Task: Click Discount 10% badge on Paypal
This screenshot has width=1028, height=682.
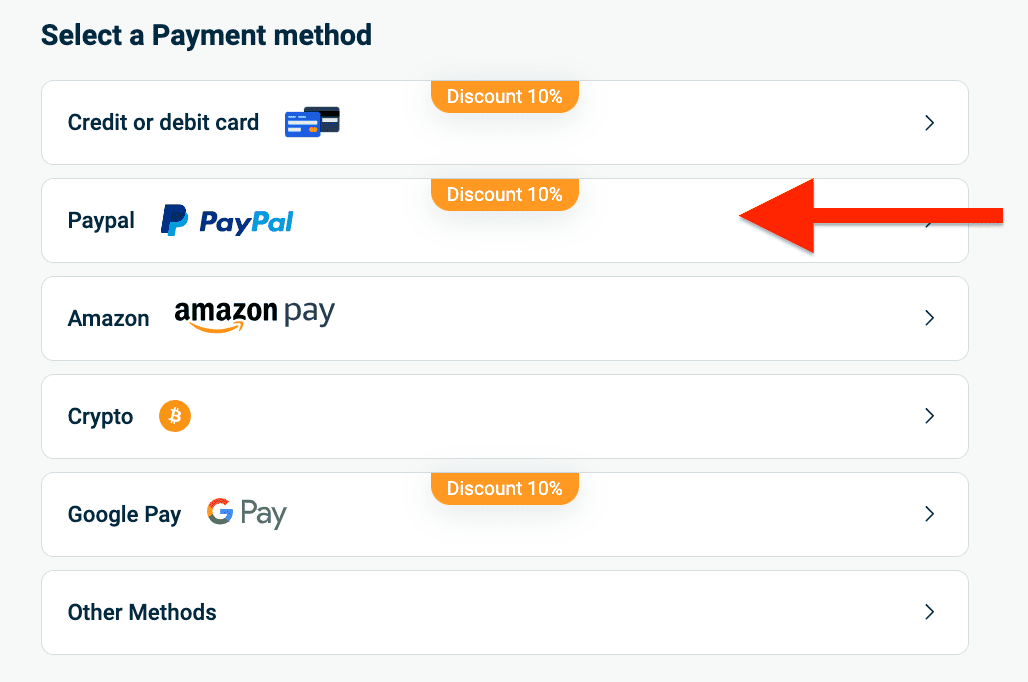Action: 505,194
